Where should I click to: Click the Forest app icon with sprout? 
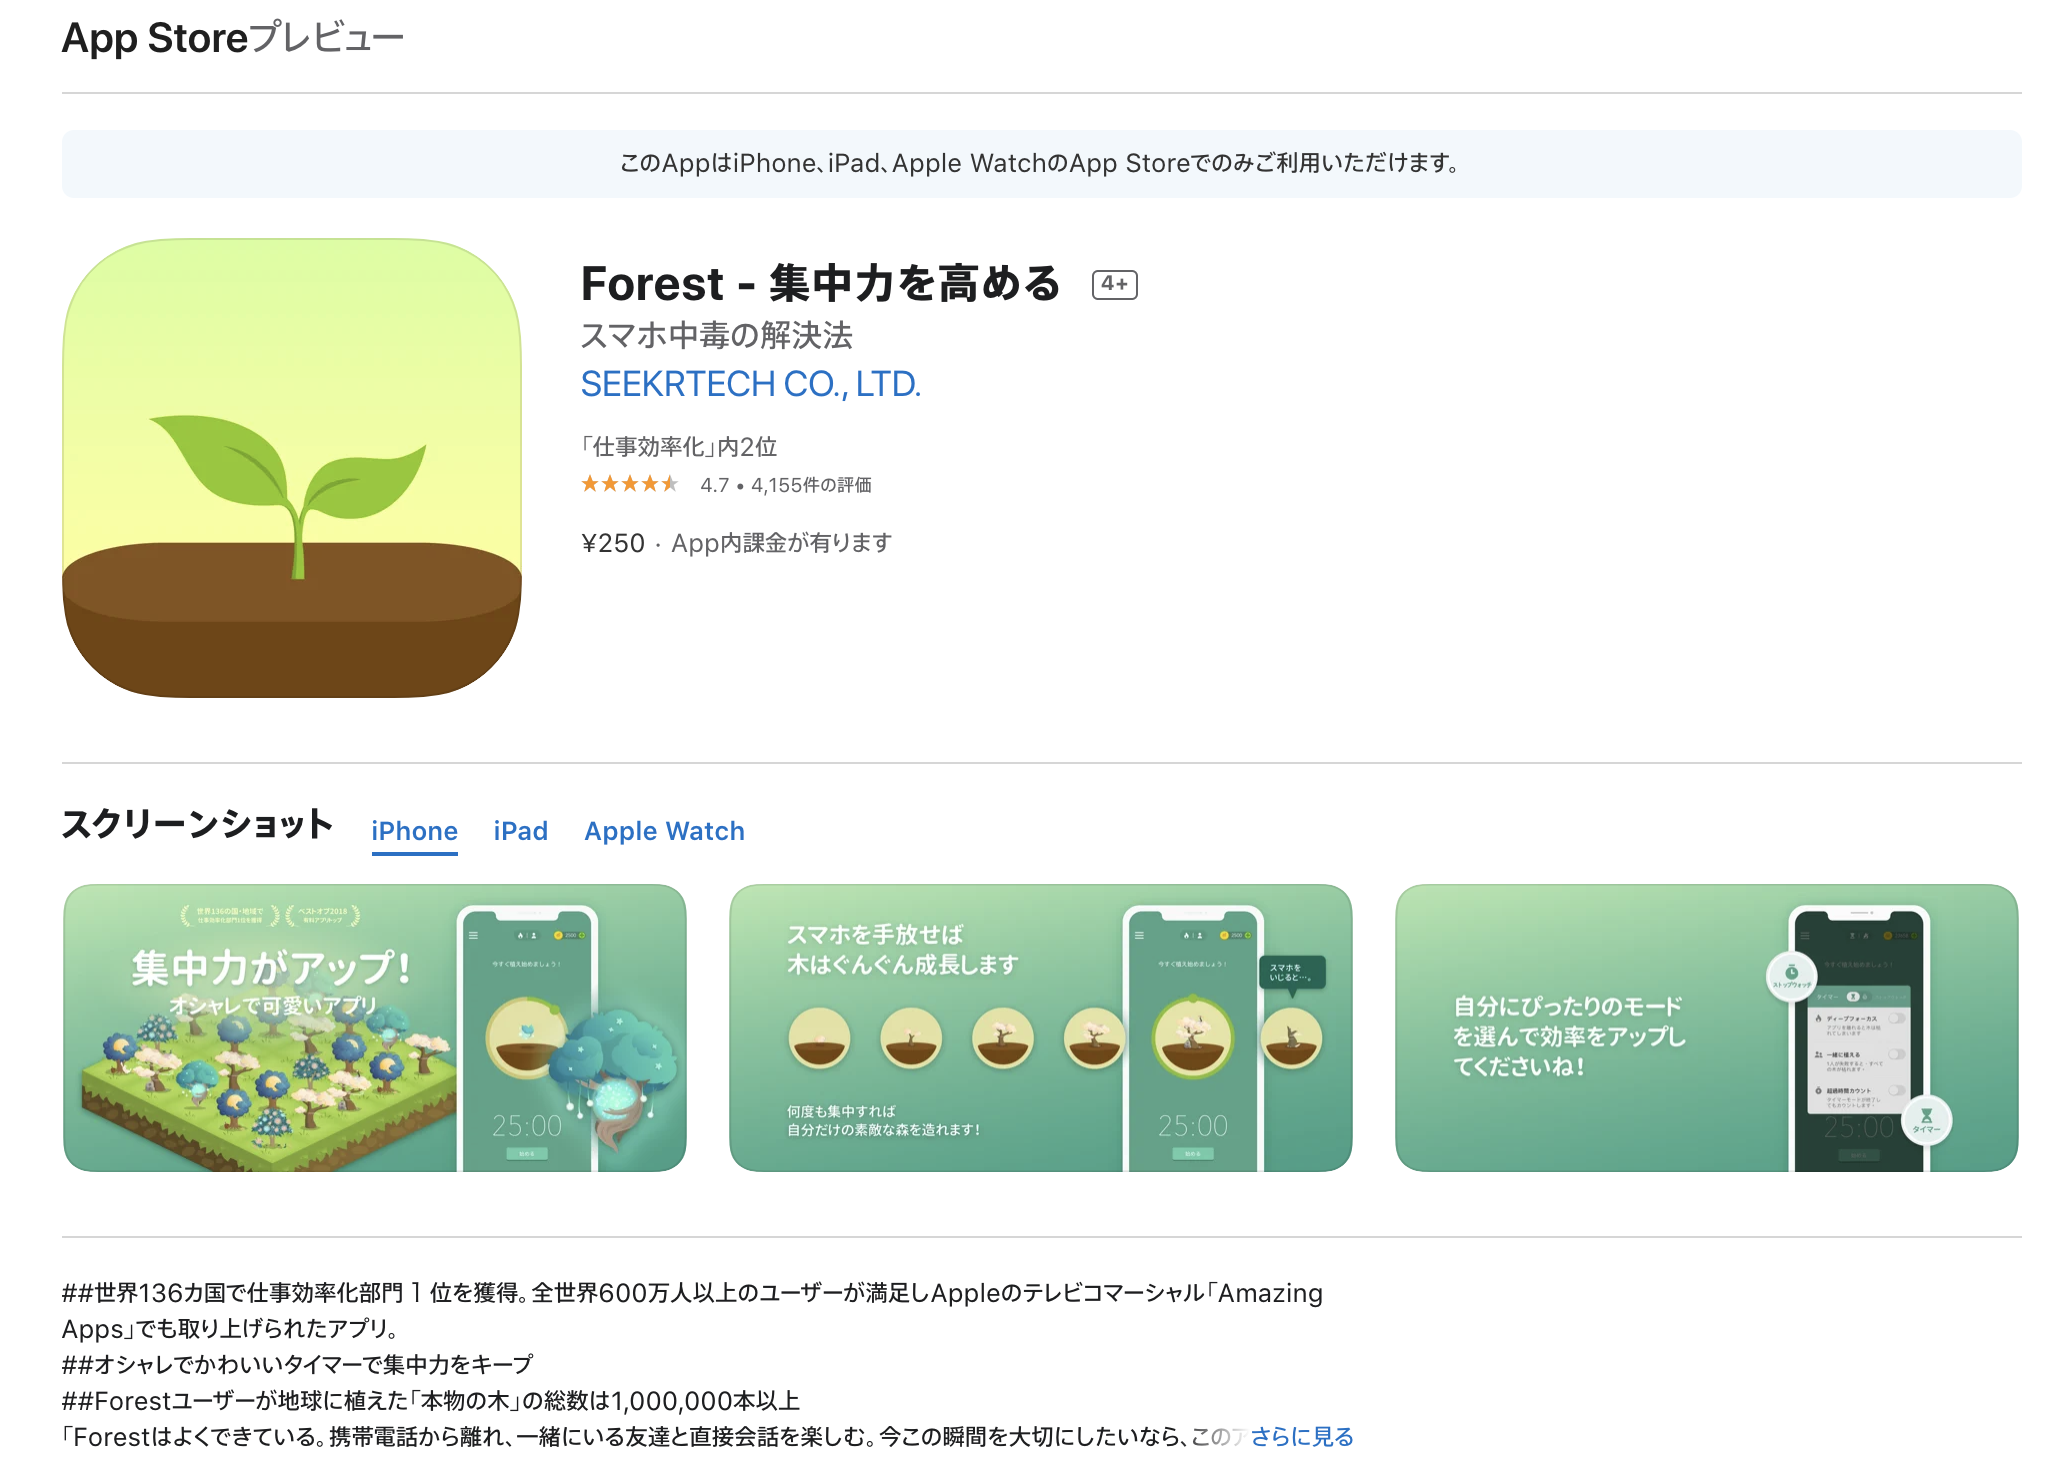coord(292,468)
